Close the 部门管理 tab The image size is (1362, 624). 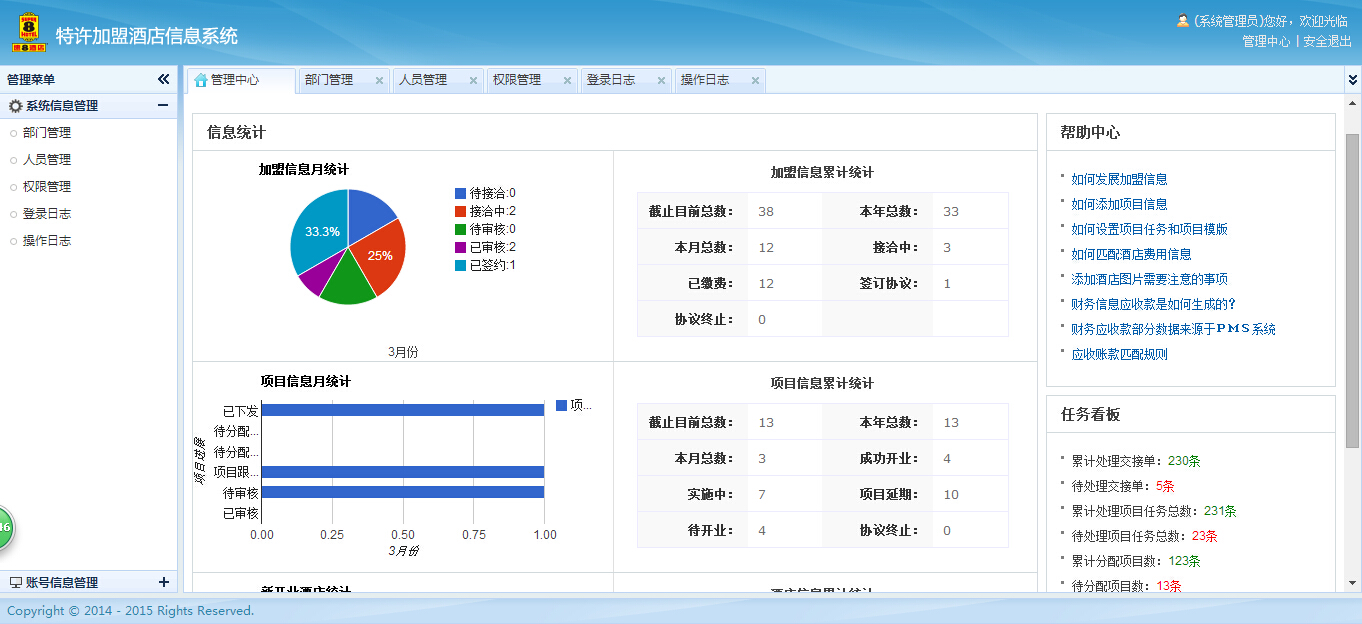[x=379, y=81]
